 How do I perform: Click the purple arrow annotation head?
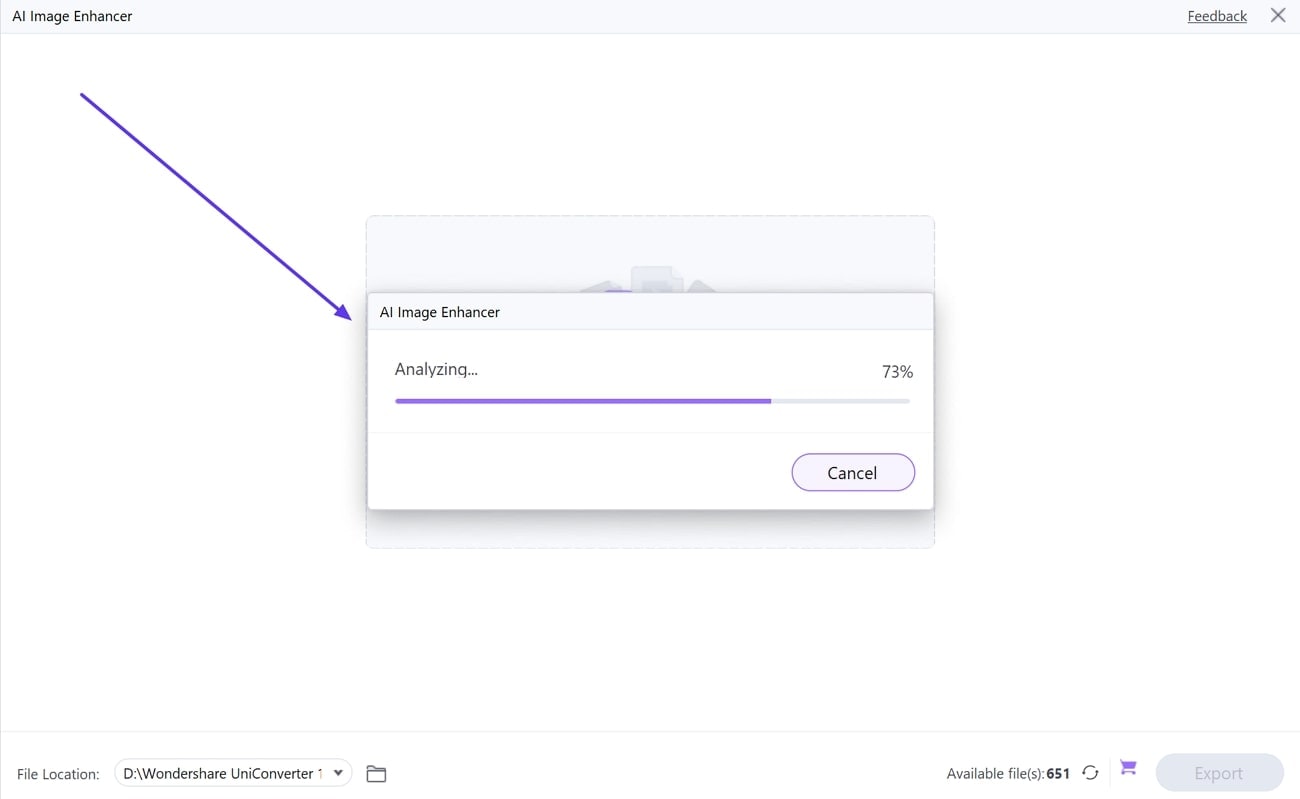tap(343, 312)
